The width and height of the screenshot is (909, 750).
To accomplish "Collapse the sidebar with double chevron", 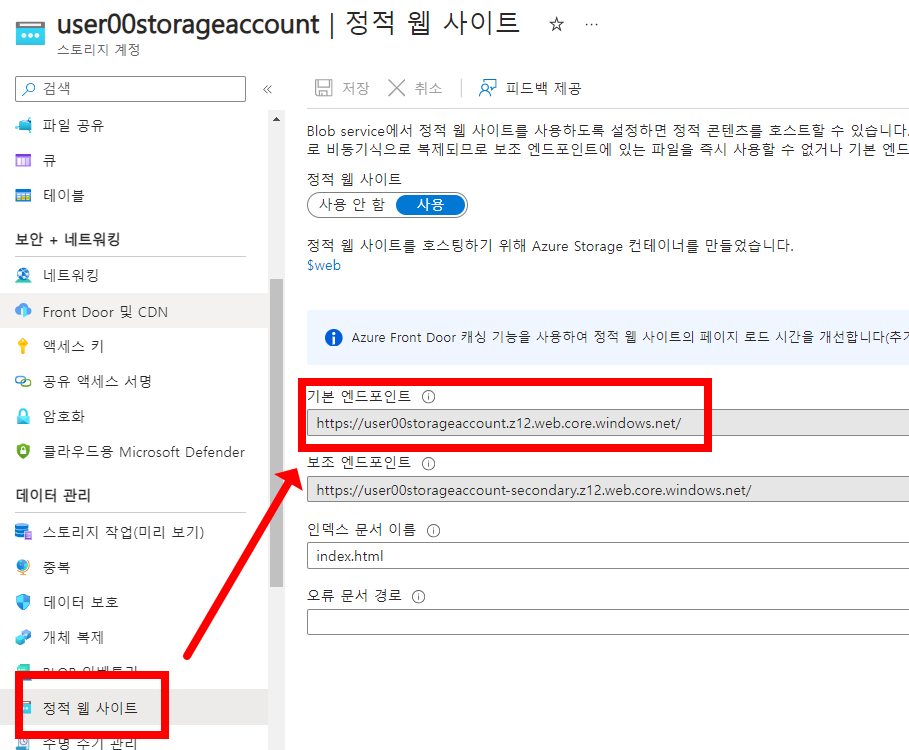I will pos(267,89).
